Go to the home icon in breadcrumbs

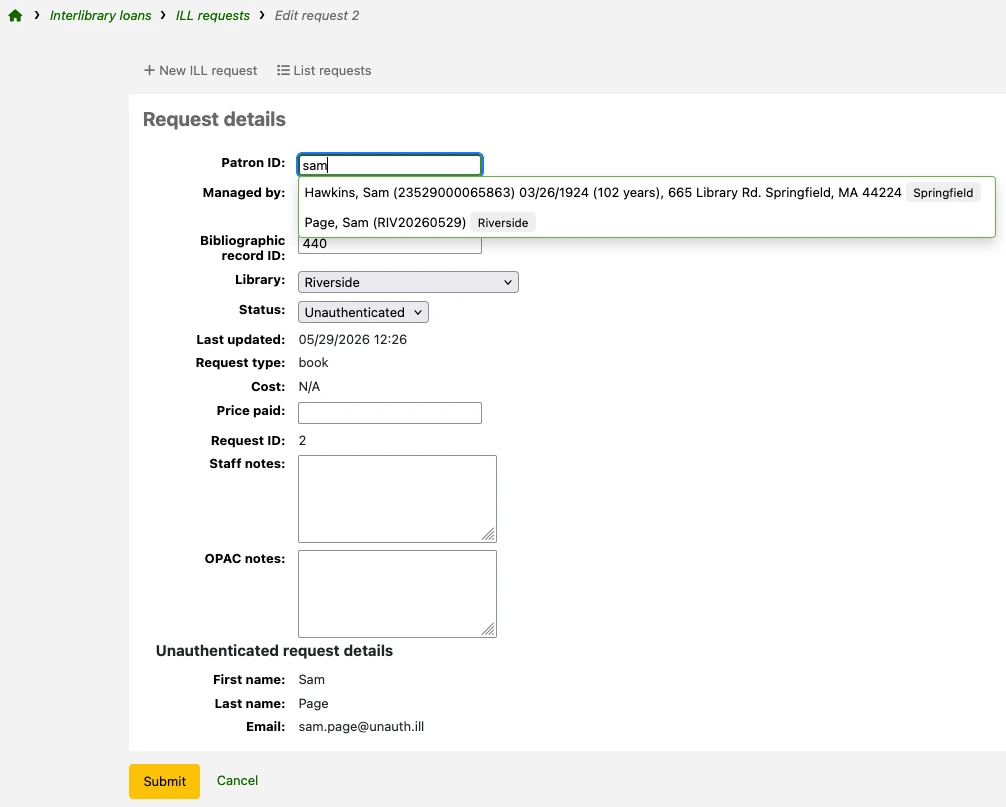[x=15, y=16]
